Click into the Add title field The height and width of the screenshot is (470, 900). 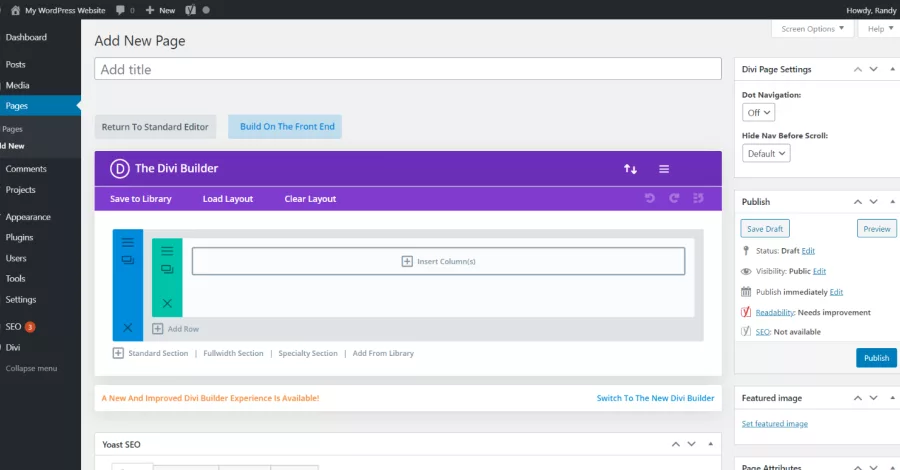click(x=408, y=69)
